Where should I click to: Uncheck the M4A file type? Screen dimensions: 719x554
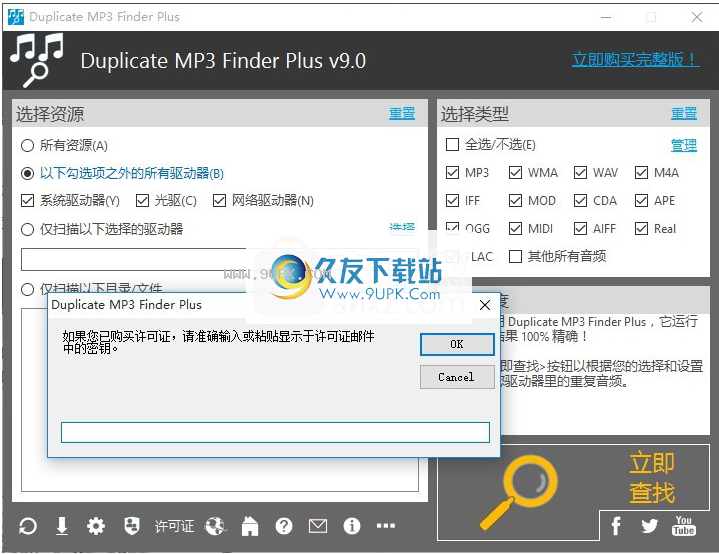[x=642, y=173]
